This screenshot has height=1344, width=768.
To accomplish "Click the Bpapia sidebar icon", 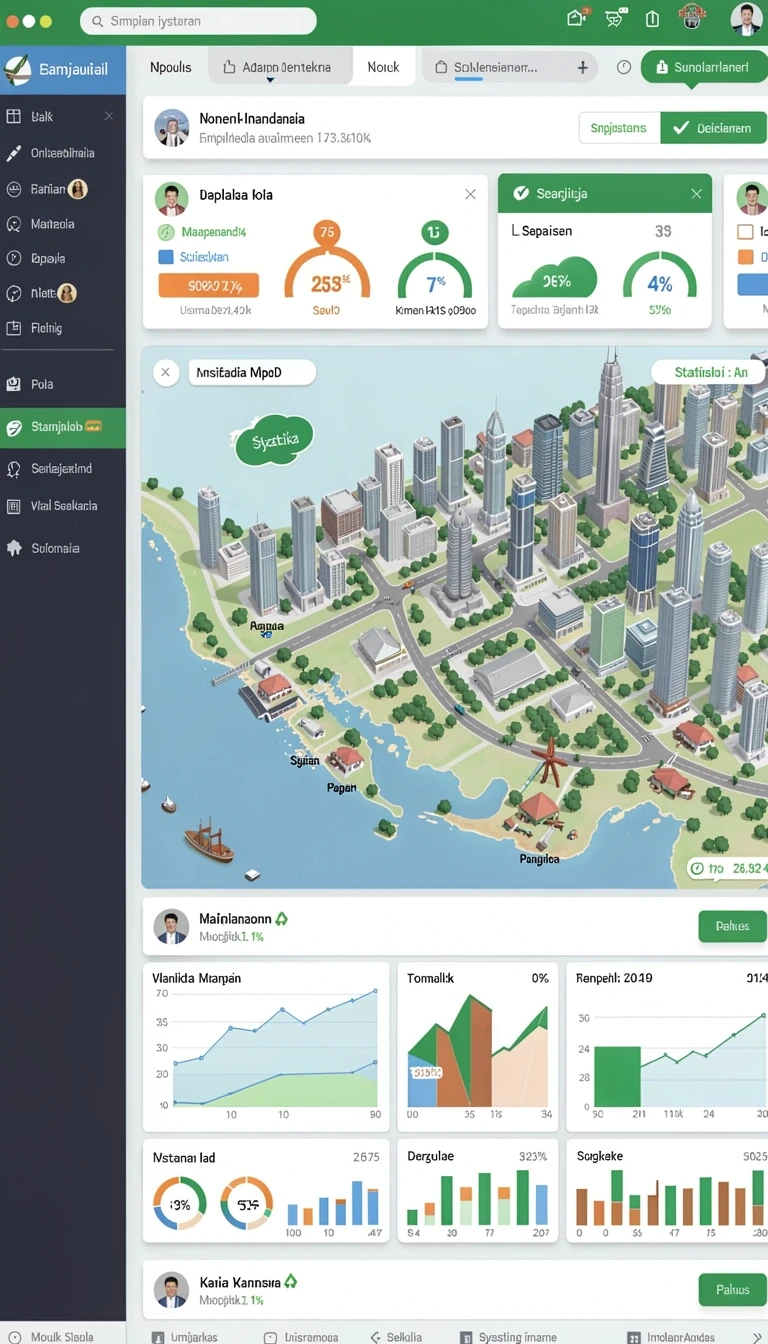I will pos(14,258).
